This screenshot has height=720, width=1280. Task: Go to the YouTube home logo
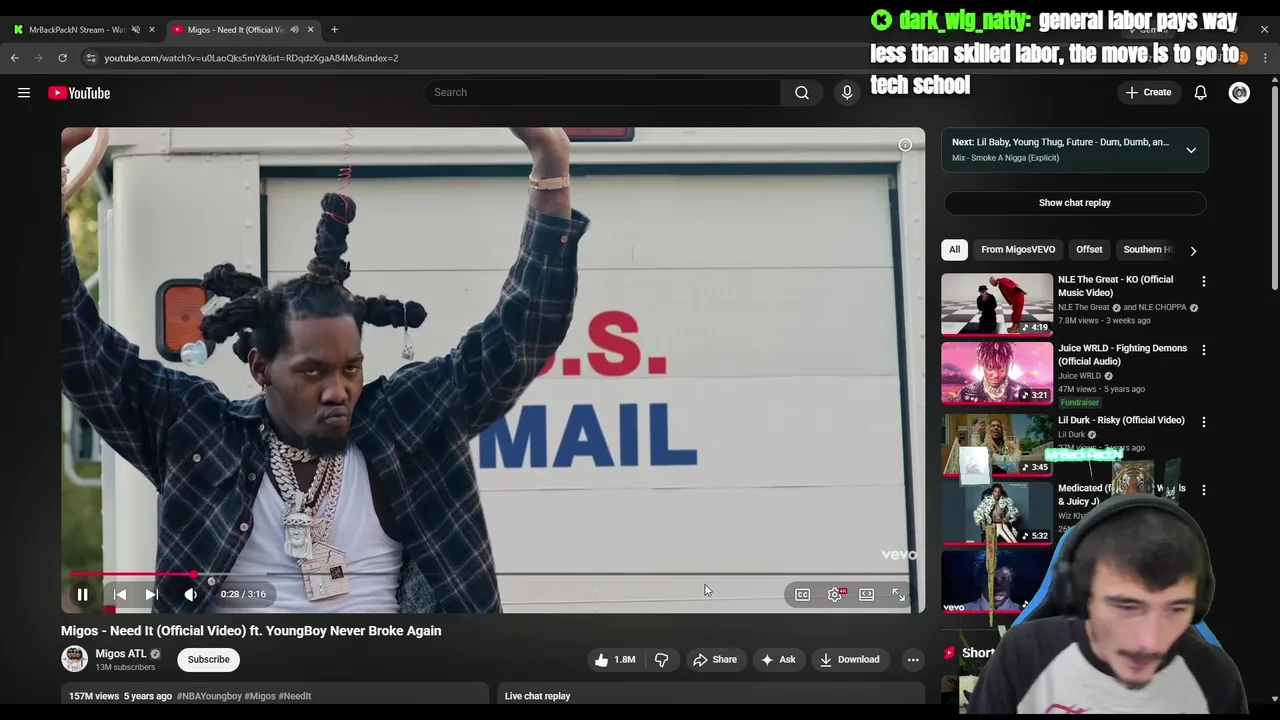tap(79, 93)
